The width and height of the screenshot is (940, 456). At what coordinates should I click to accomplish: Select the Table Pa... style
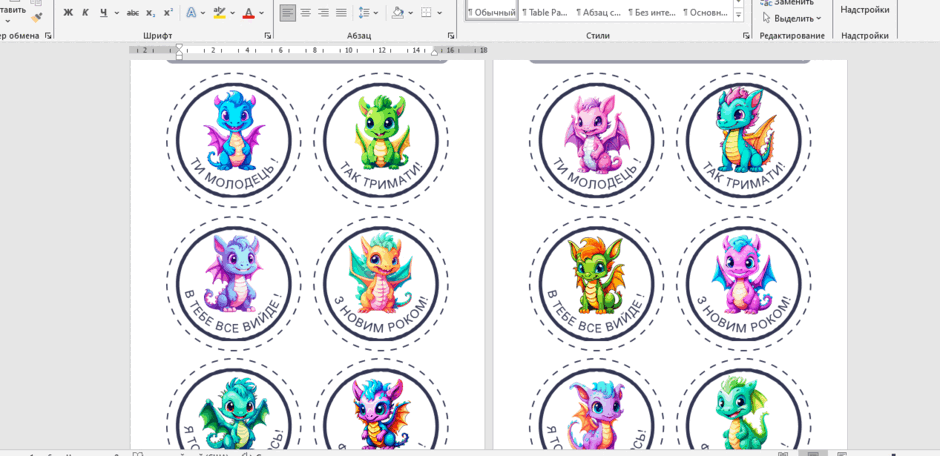(x=544, y=12)
